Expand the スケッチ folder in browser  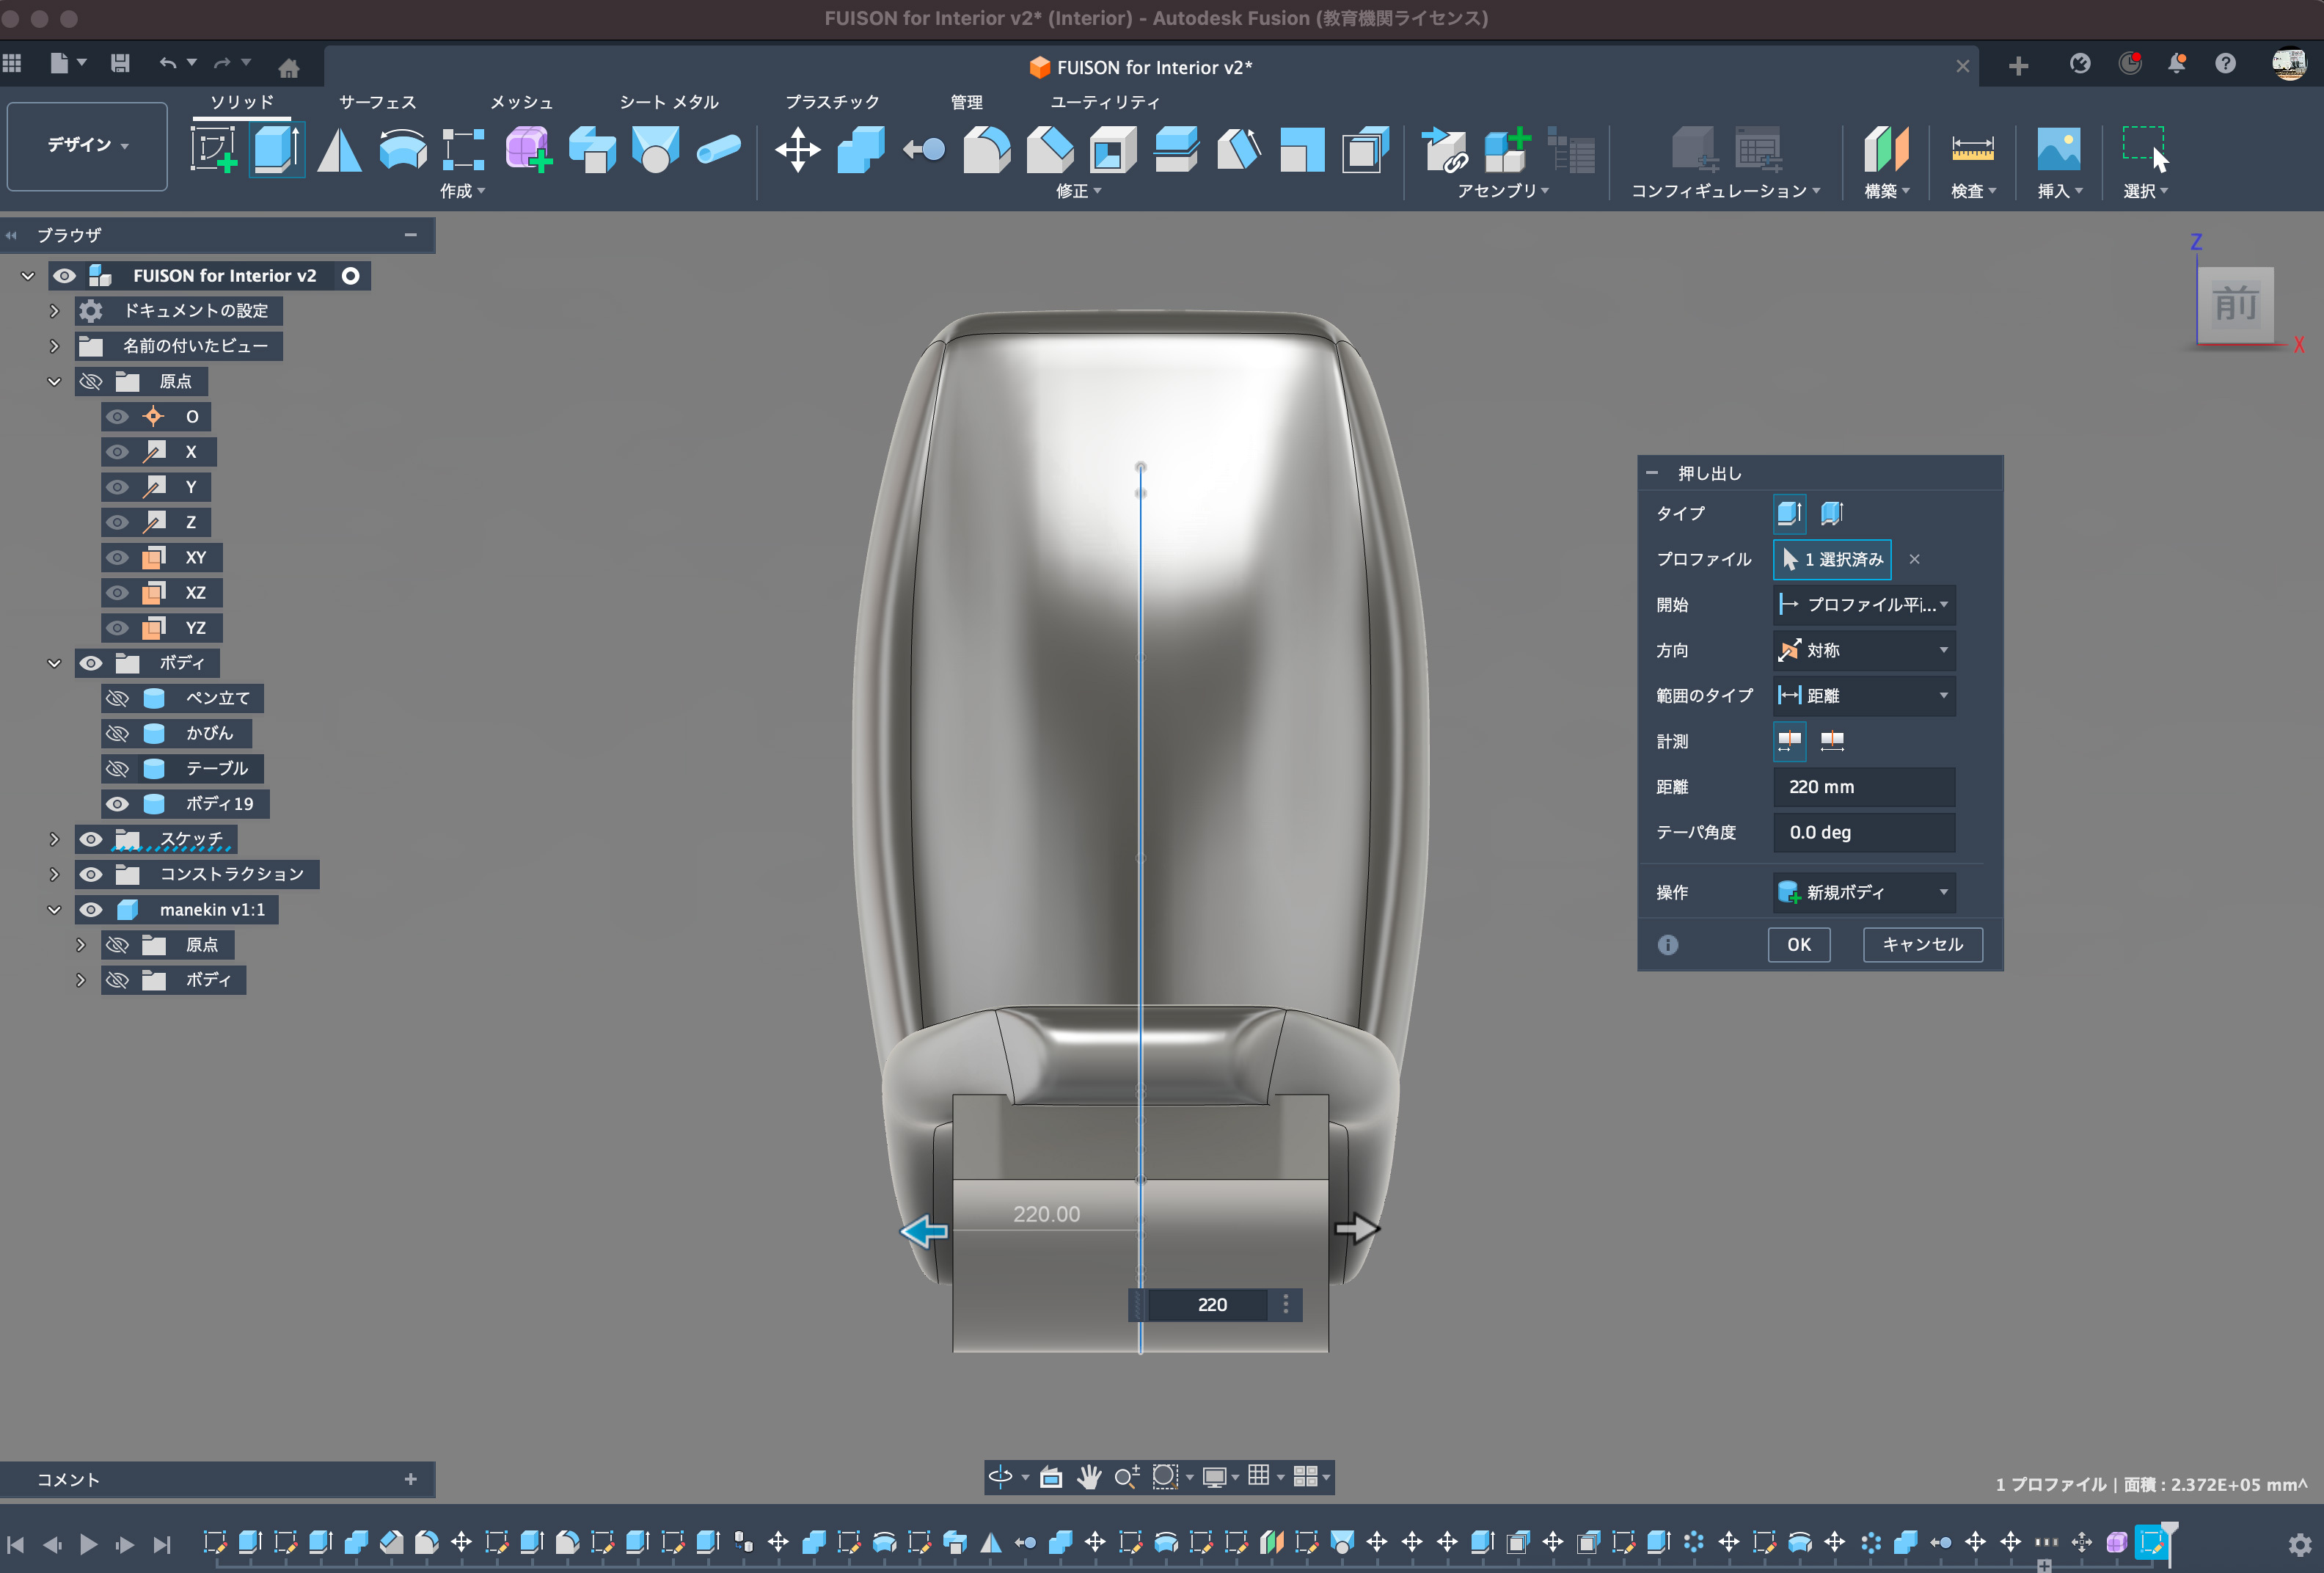pos(54,839)
